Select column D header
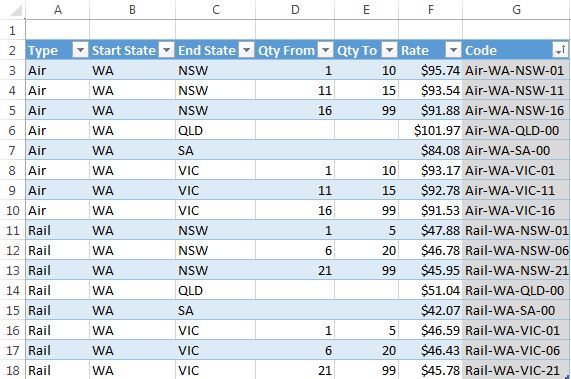The image size is (571, 379). pyautogui.click(x=295, y=10)
